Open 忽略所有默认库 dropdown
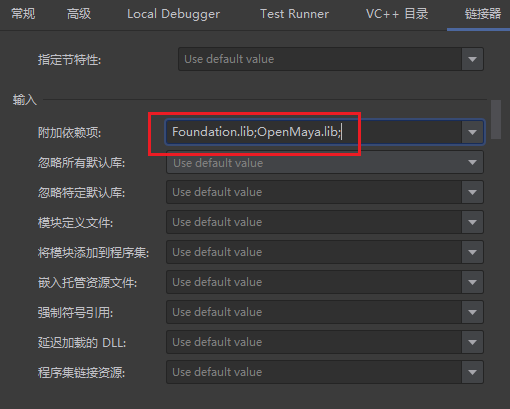 tap(325, 162)
